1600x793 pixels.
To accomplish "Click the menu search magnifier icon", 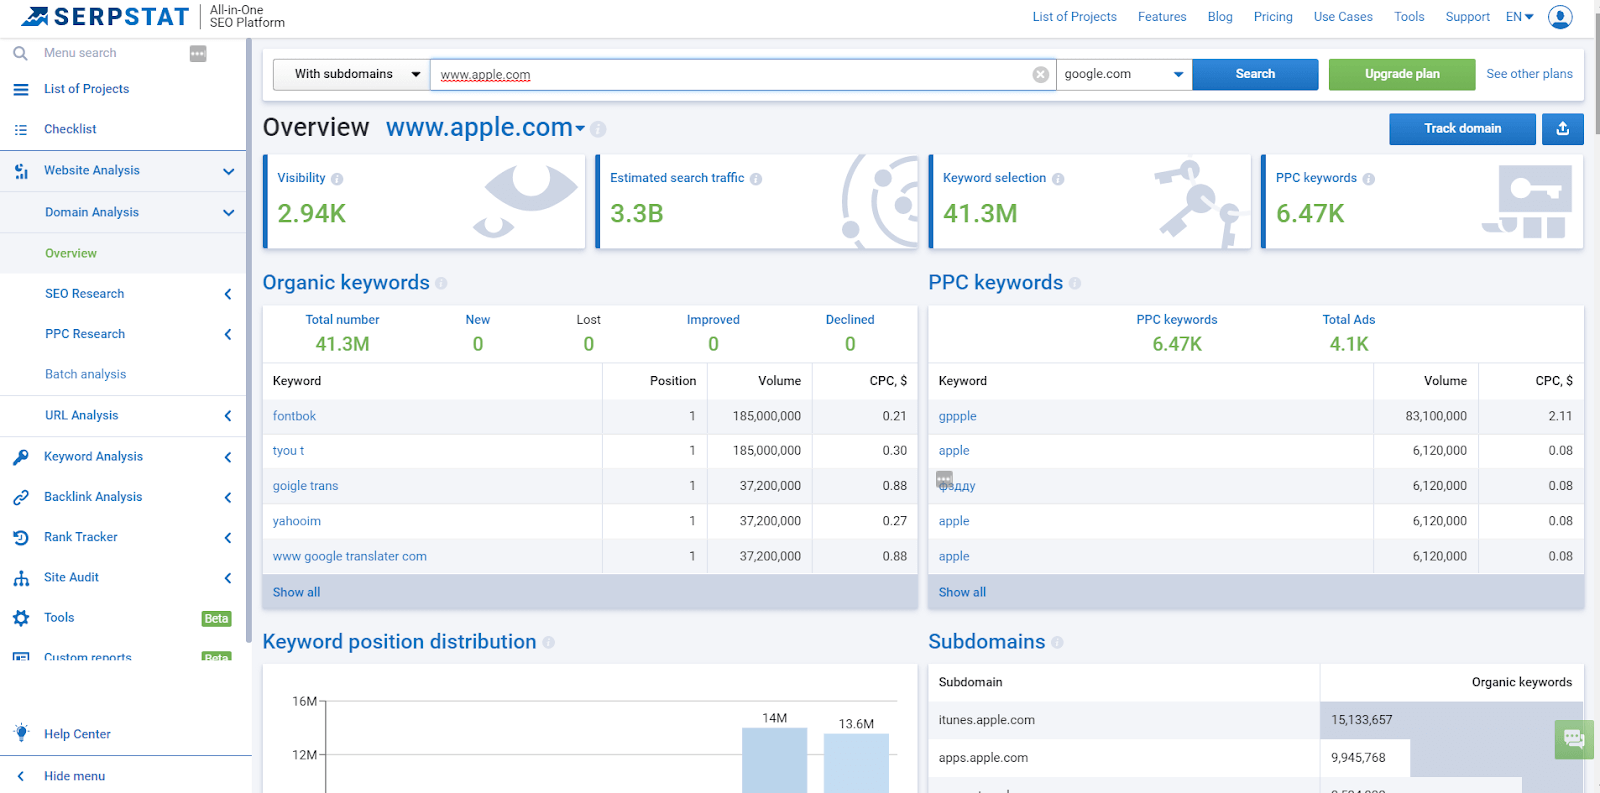I will tap(20, 53).
